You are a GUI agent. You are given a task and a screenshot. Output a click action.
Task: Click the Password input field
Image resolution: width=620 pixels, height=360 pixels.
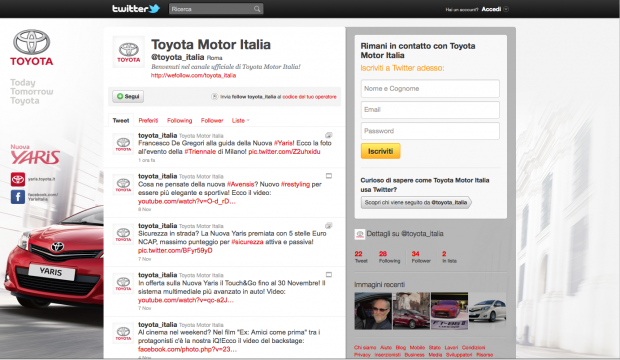[430, 131]
